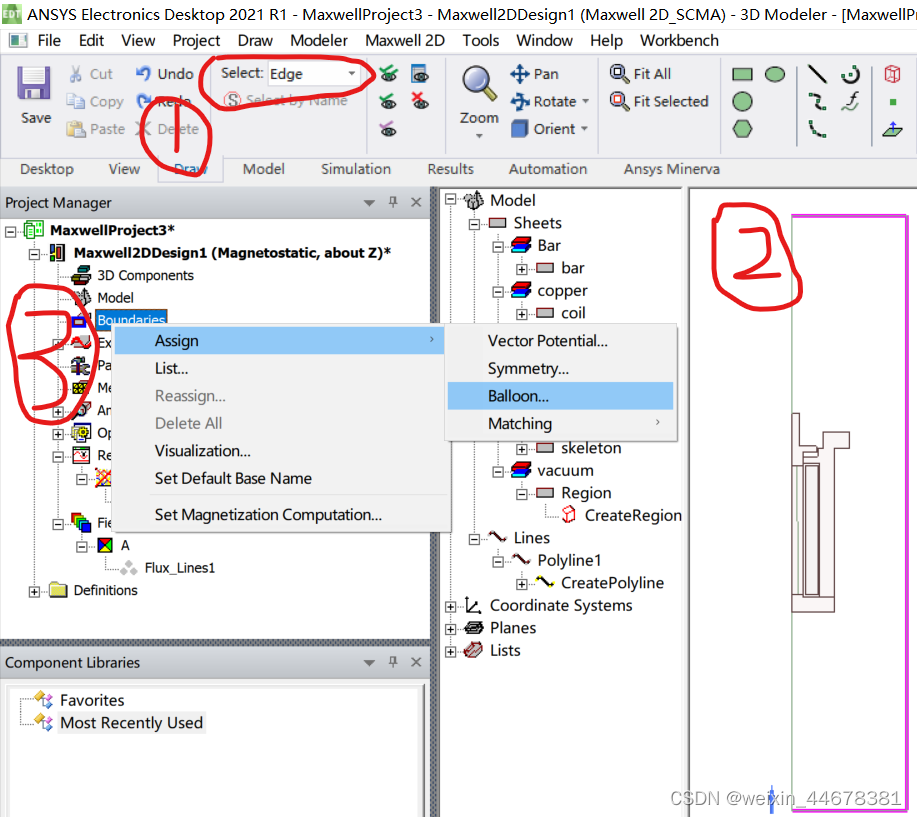This screenshot has width=917, height=817.
Task: Select the regular polygon hexagon tool
Action: tap(742, 129)
